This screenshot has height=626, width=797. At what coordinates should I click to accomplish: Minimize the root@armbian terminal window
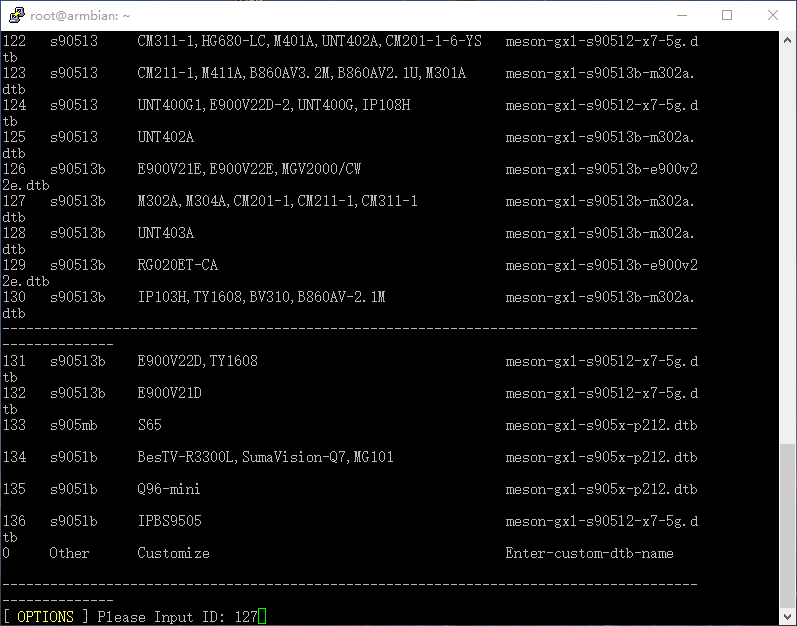pos(681,15)
